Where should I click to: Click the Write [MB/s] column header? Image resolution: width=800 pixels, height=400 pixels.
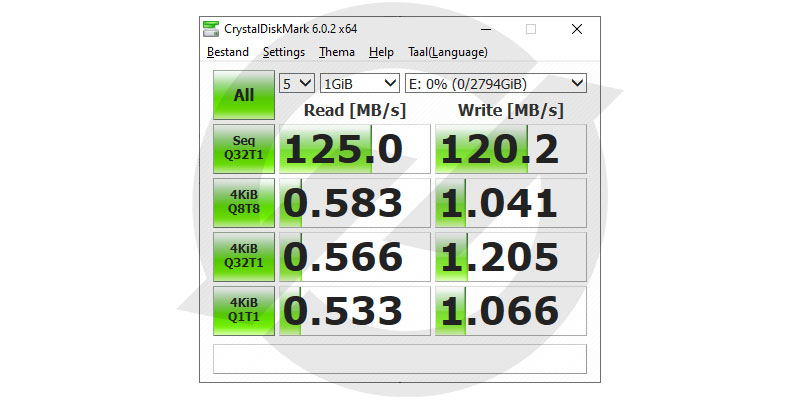[x=511, y=110]
